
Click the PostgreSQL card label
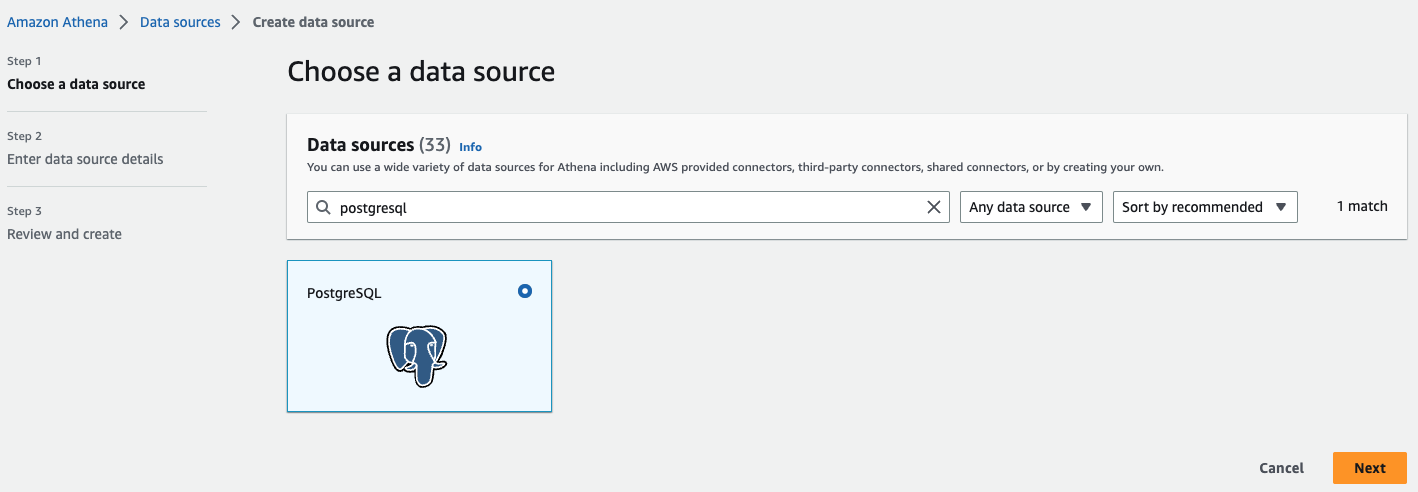344,294
